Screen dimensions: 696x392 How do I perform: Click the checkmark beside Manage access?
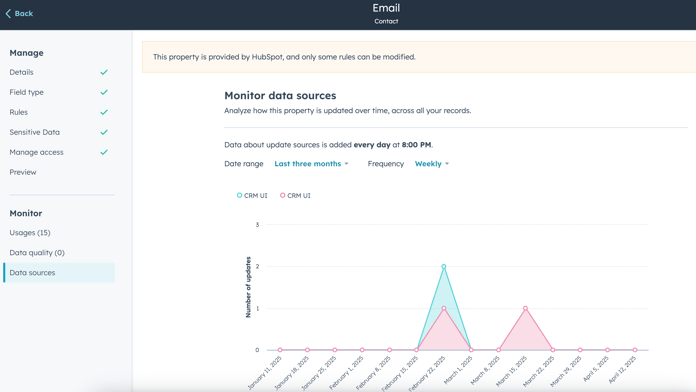click(104, 152)
